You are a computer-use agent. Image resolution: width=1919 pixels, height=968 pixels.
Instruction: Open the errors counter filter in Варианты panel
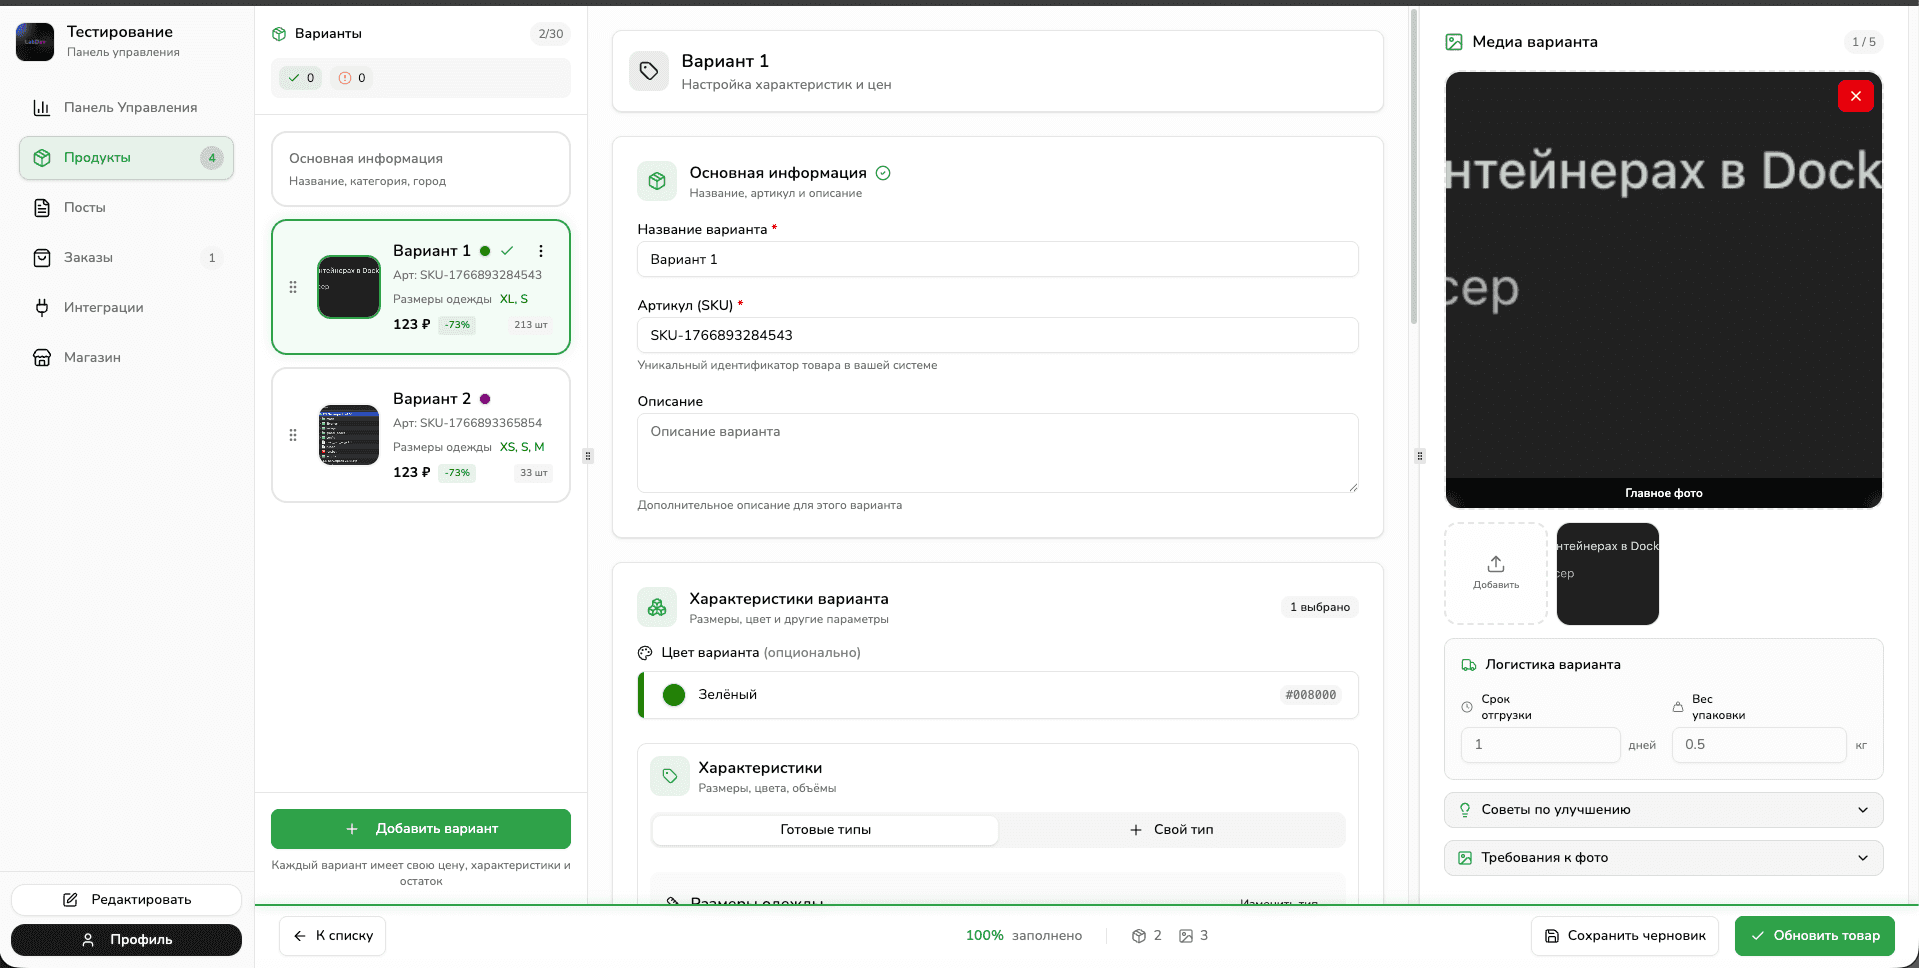[351, 77]
